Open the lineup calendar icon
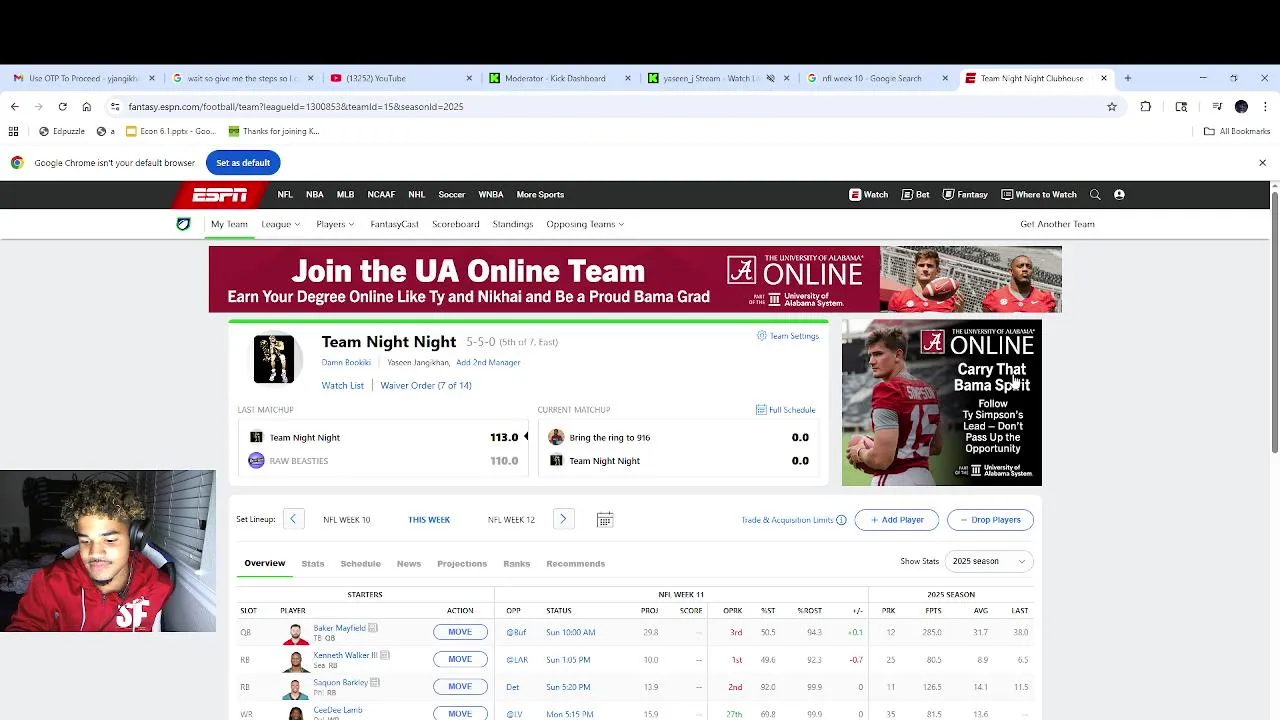Image resolution: width=1280 pixels, height=720 pixels. (x=605, y=520)
